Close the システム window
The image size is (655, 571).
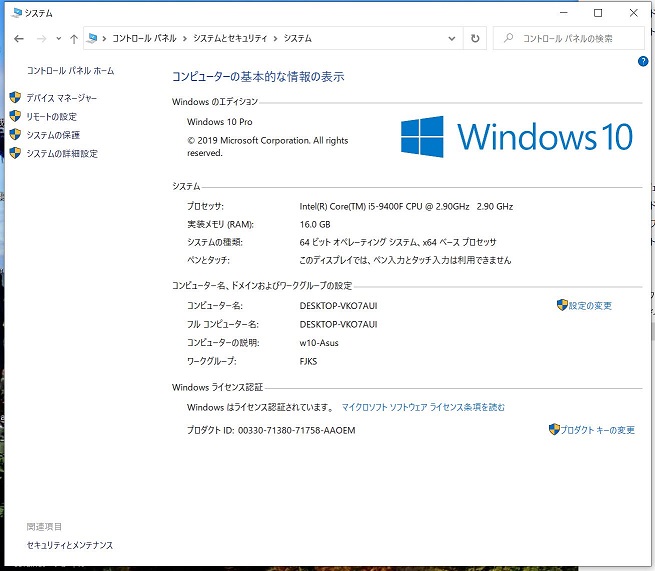pos(633,13)
